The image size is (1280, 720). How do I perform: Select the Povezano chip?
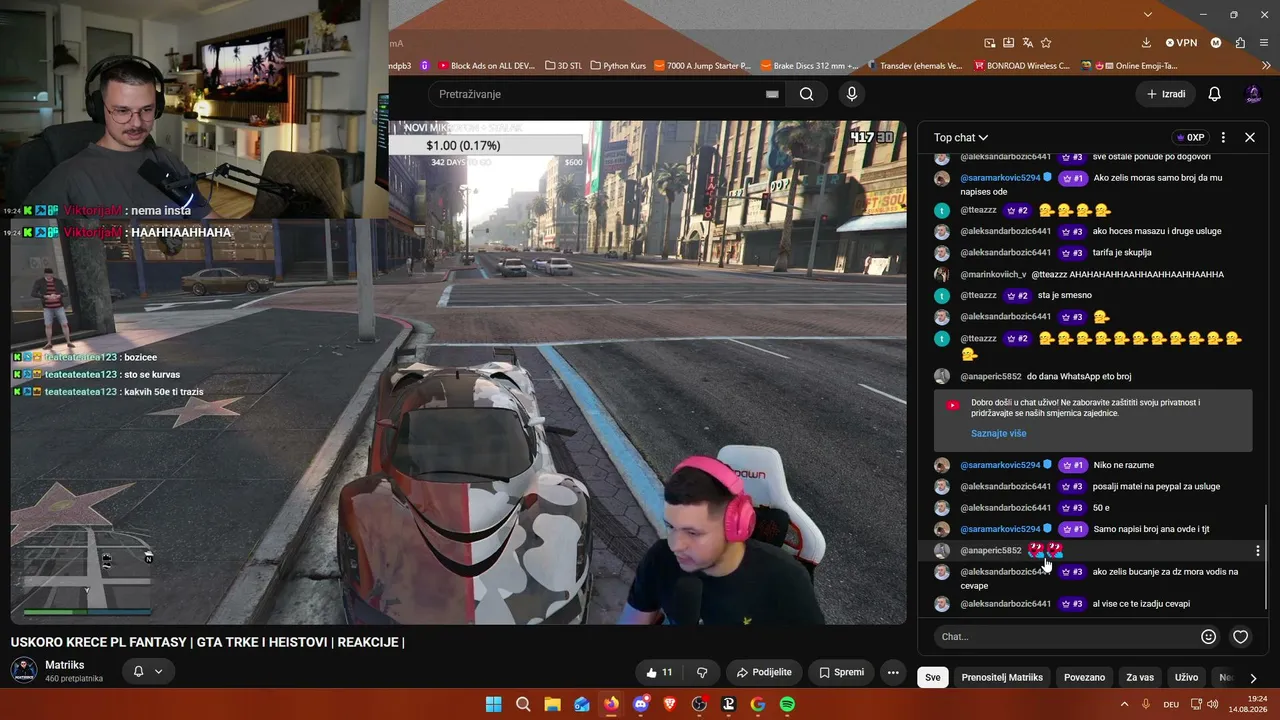click(x=1084, y=677)
